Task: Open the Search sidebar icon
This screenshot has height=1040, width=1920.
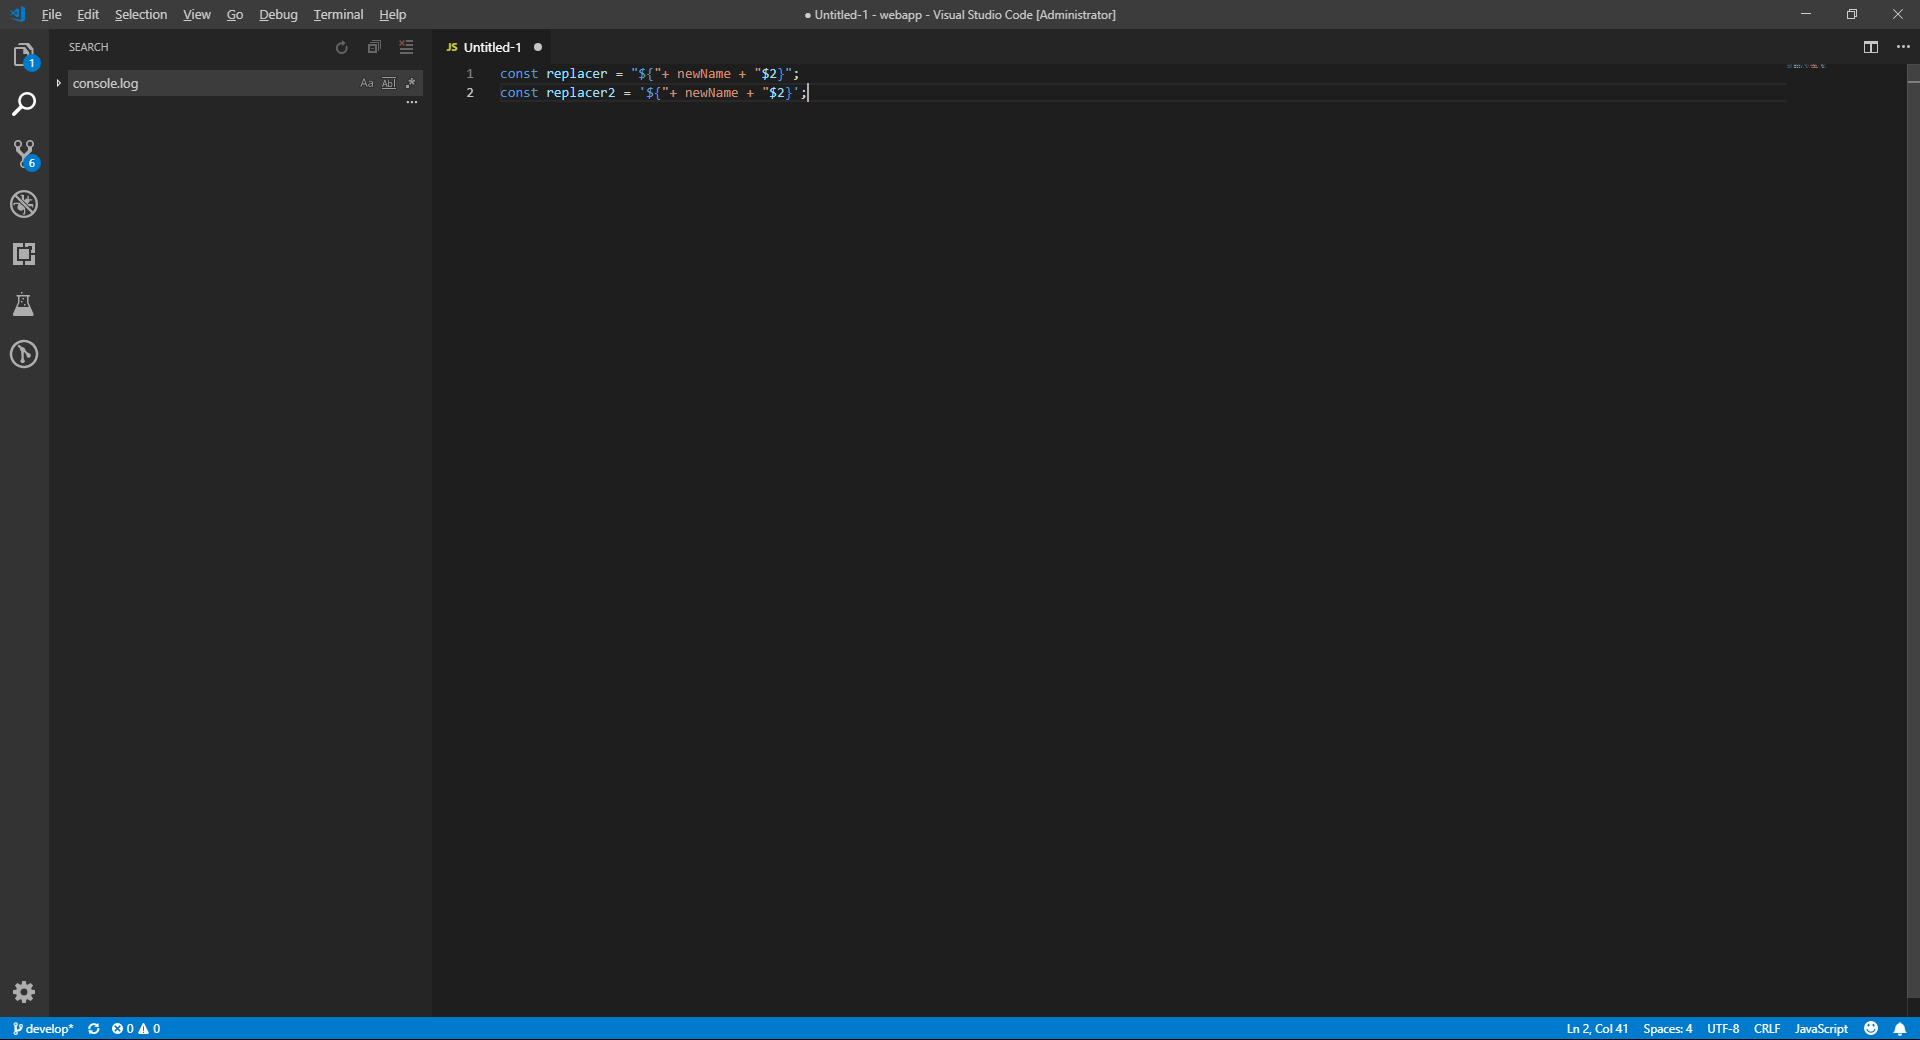Action: [x=24, y=104]
